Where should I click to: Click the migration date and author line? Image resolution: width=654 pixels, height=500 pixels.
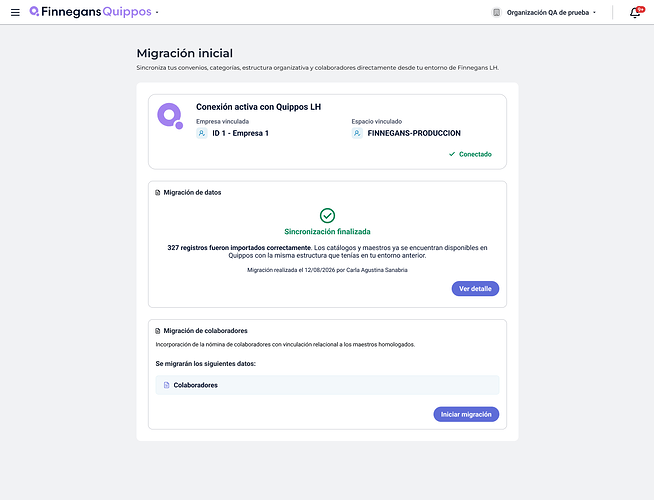coord(327,270)
